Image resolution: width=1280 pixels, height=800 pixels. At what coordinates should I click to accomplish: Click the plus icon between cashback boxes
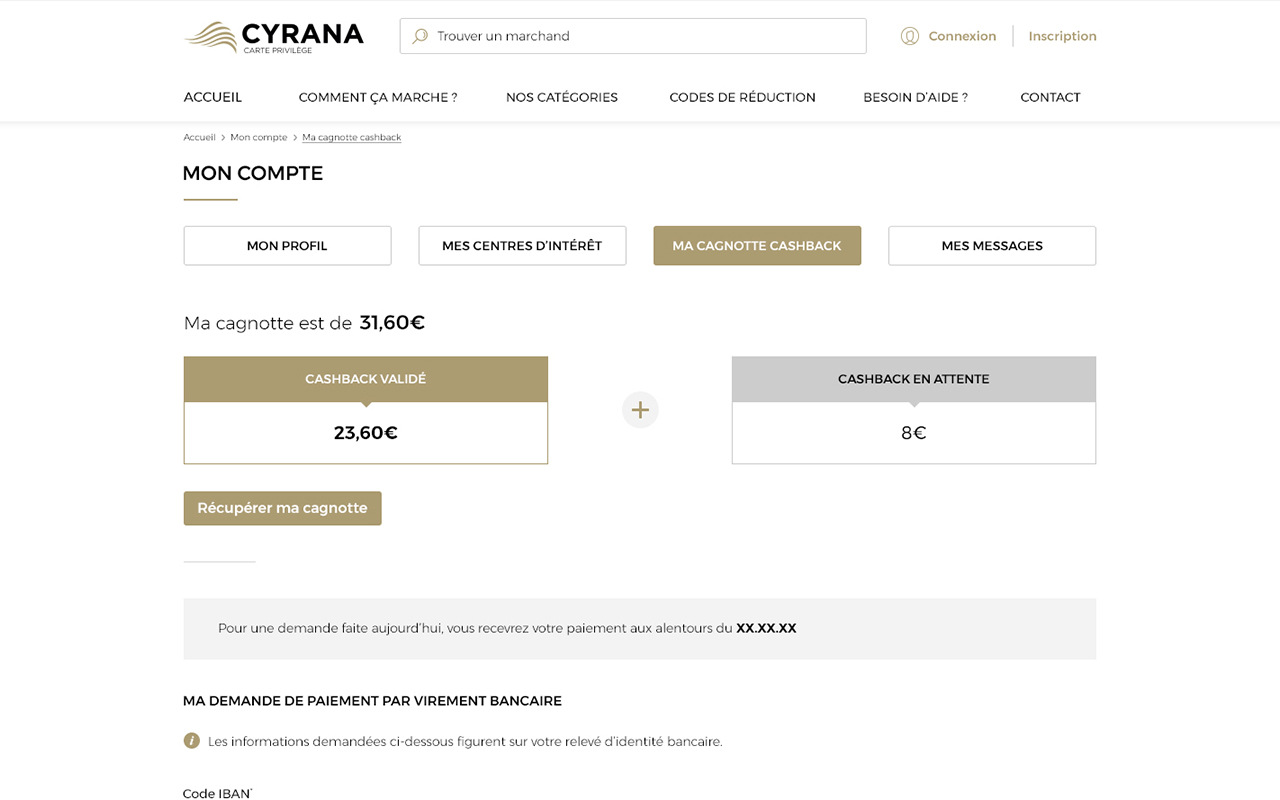640,410
